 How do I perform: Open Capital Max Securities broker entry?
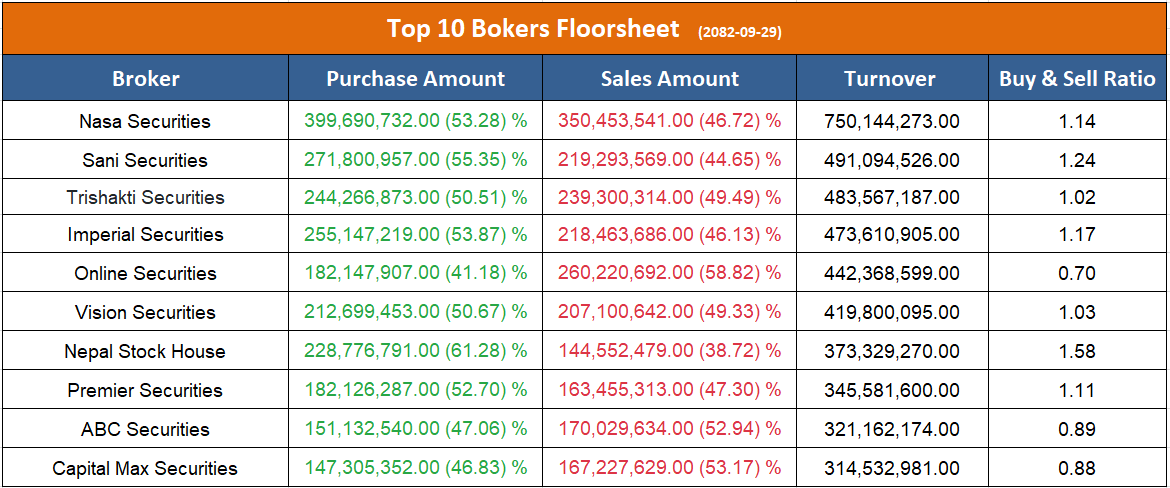145,469
